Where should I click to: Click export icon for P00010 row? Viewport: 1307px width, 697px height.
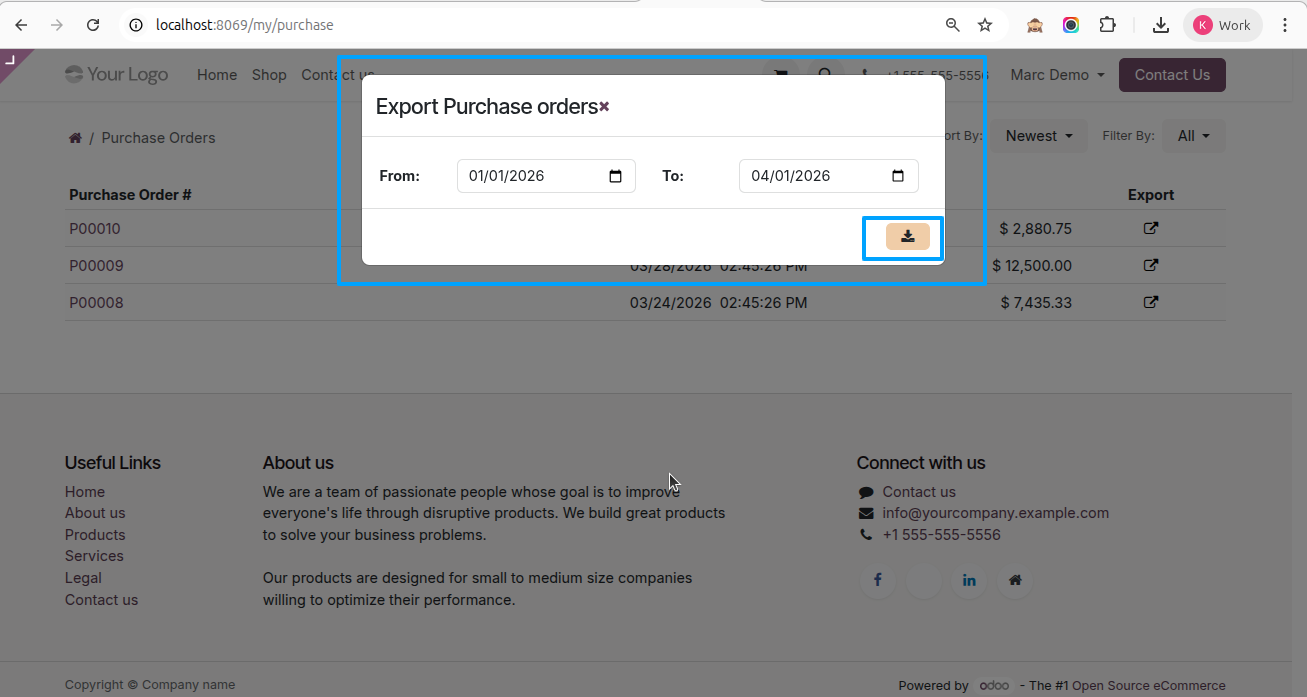(1151, 228)
